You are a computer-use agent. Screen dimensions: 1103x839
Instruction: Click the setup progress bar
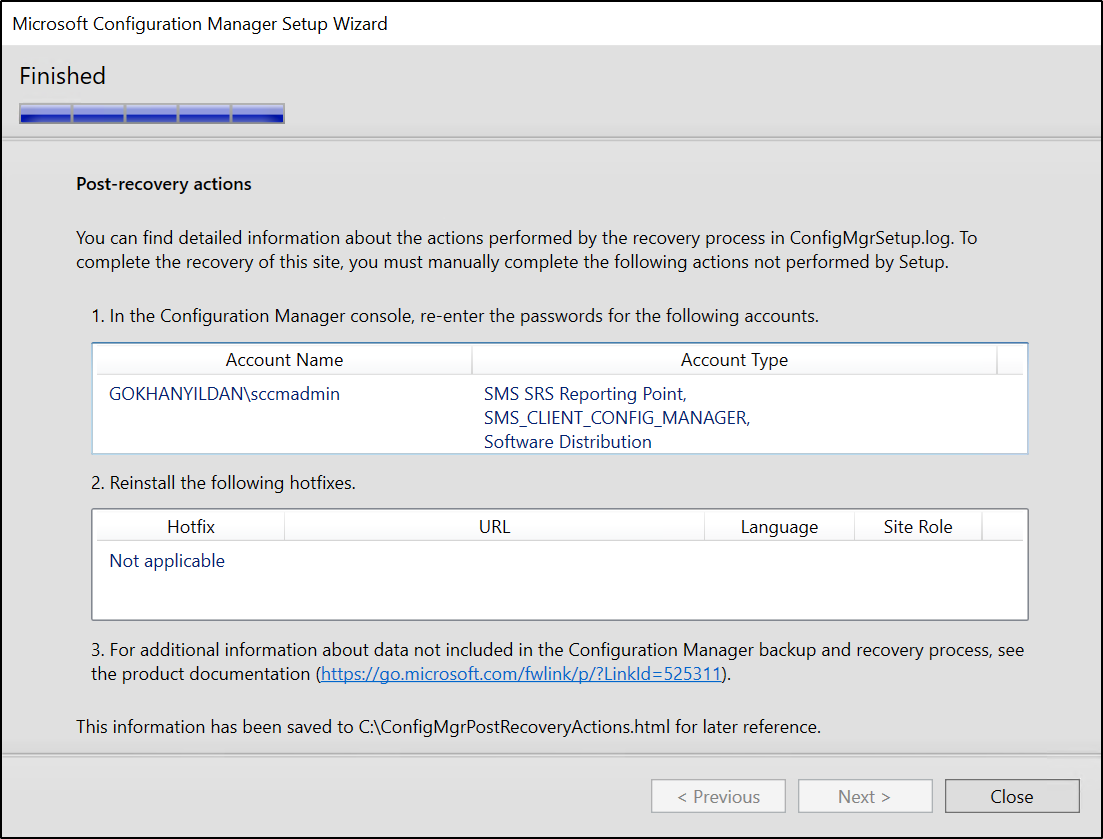[x=152, y=113]
